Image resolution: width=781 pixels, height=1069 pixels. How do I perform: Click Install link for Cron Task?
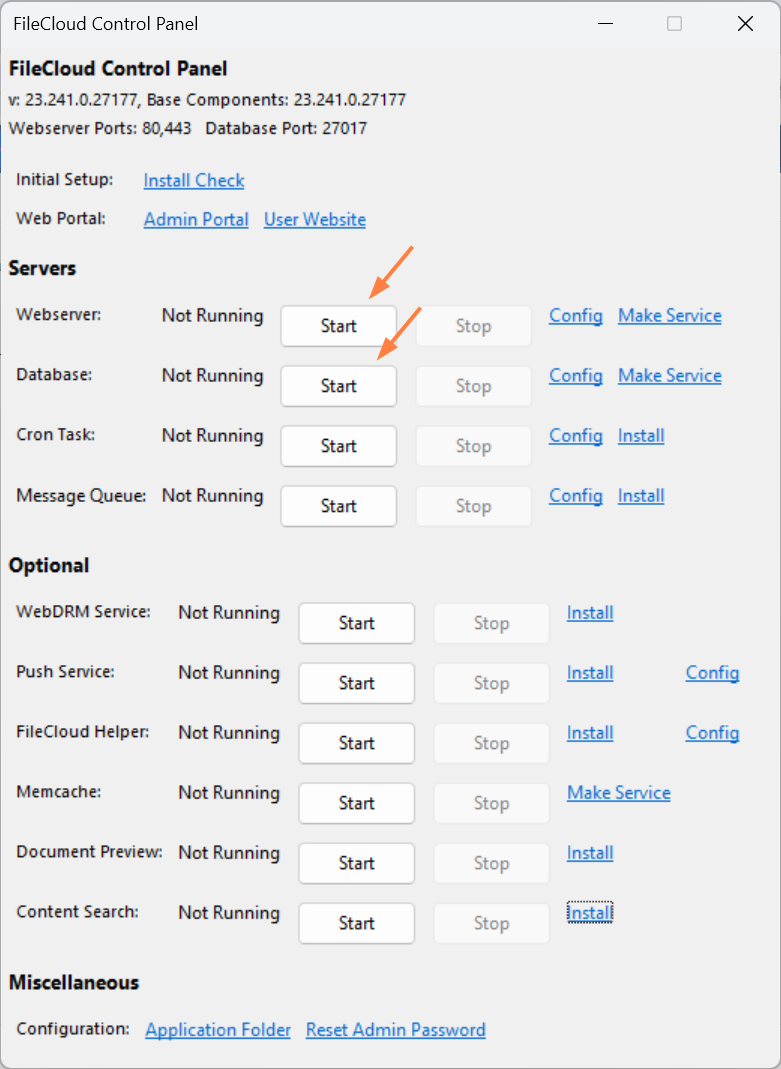[641, 435]
